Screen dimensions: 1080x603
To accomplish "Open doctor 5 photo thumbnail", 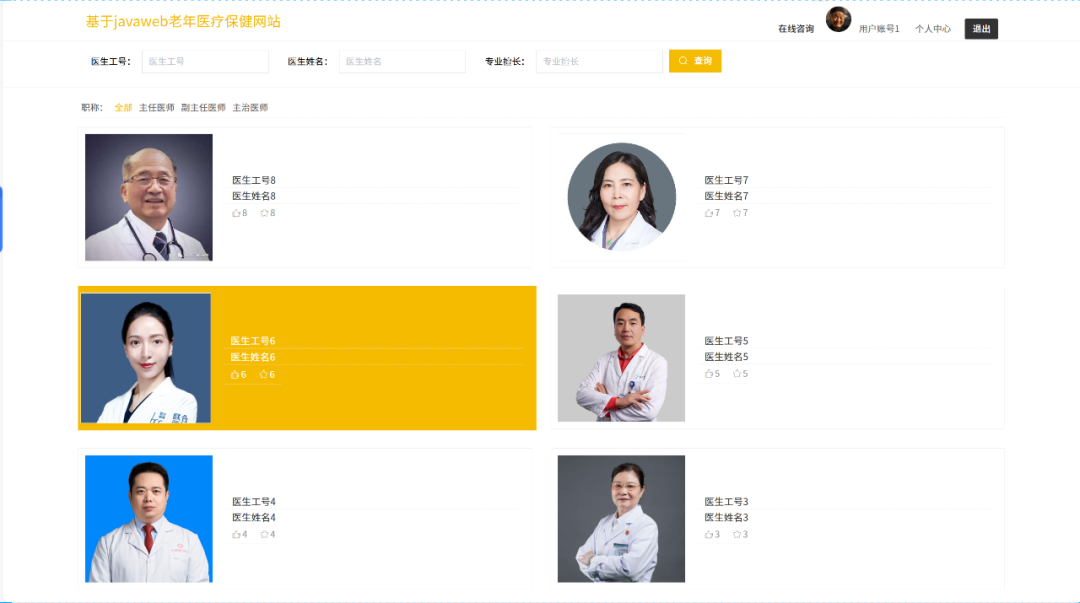I will coord(621,358).
